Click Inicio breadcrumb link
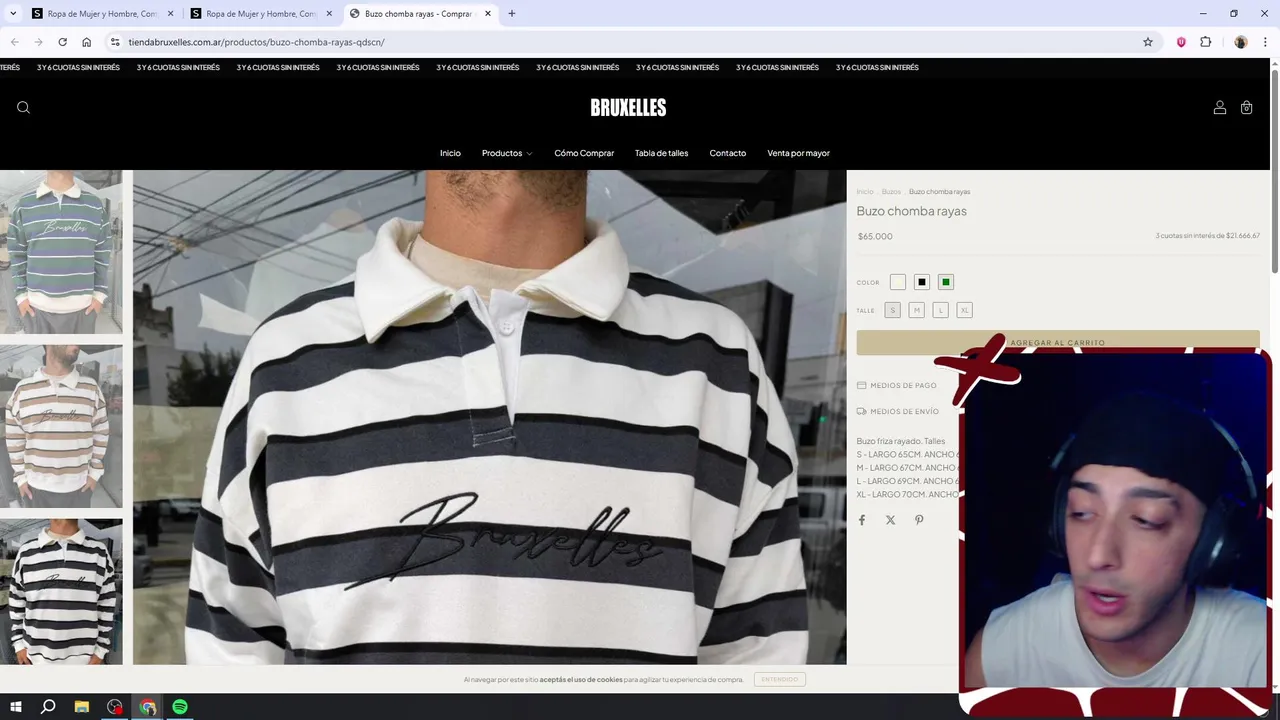The height and width of the screenshot is (720, 1280). pyautogui.click(x=865, y=191)
